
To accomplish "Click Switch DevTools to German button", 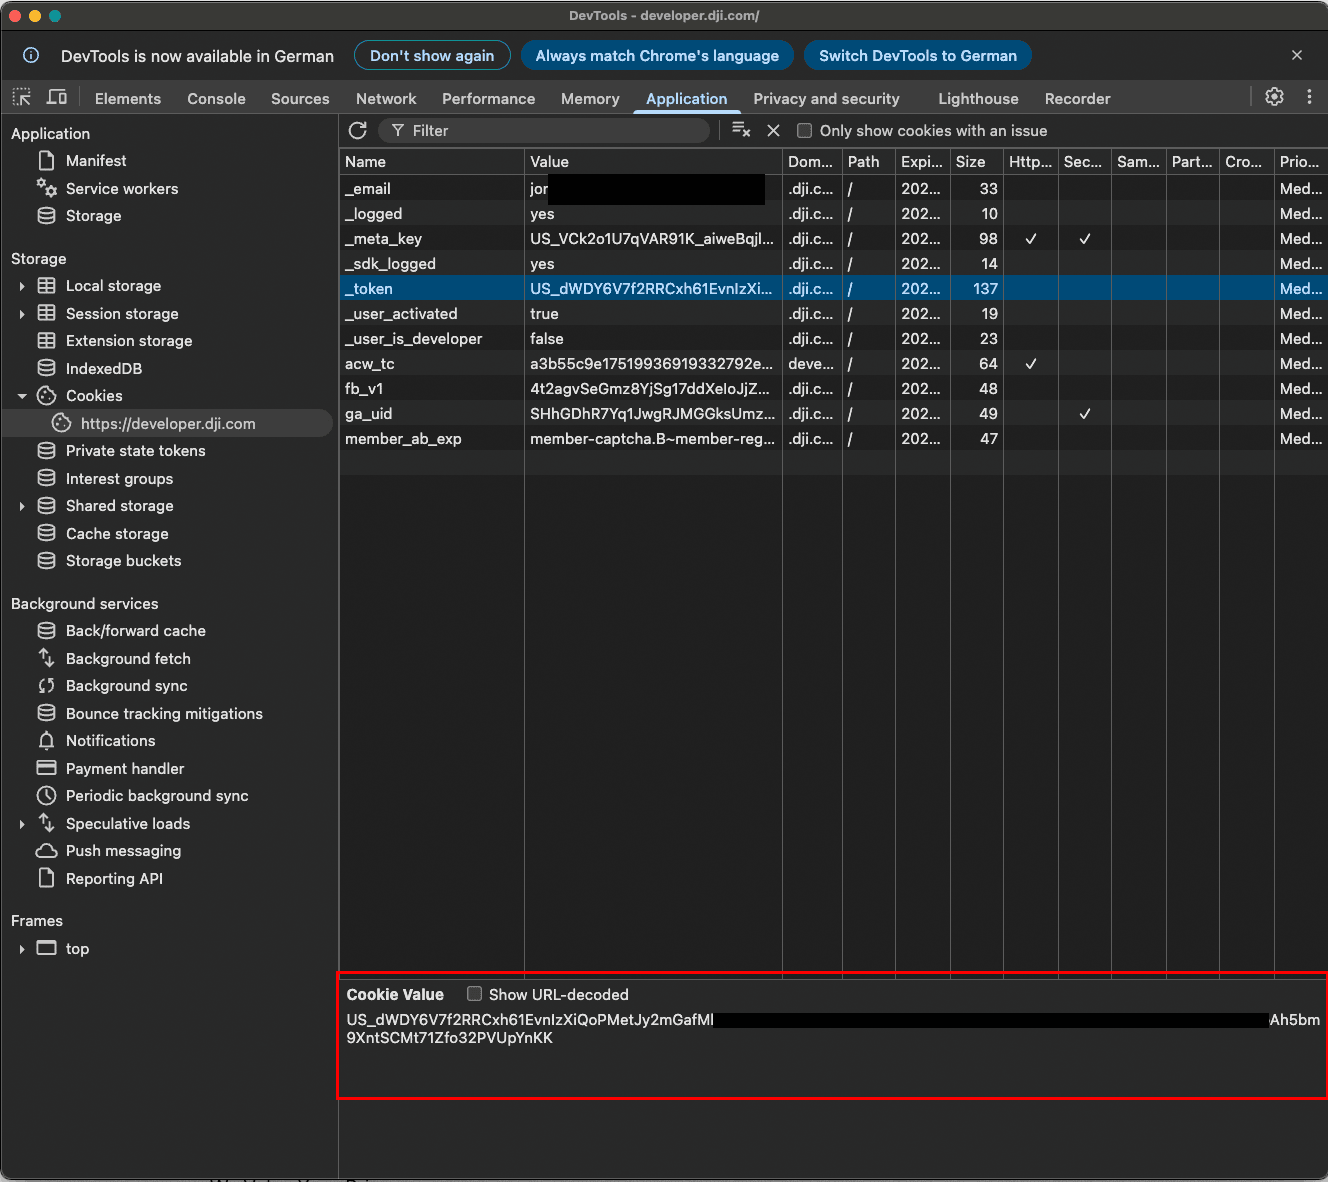I will [917, 56].
